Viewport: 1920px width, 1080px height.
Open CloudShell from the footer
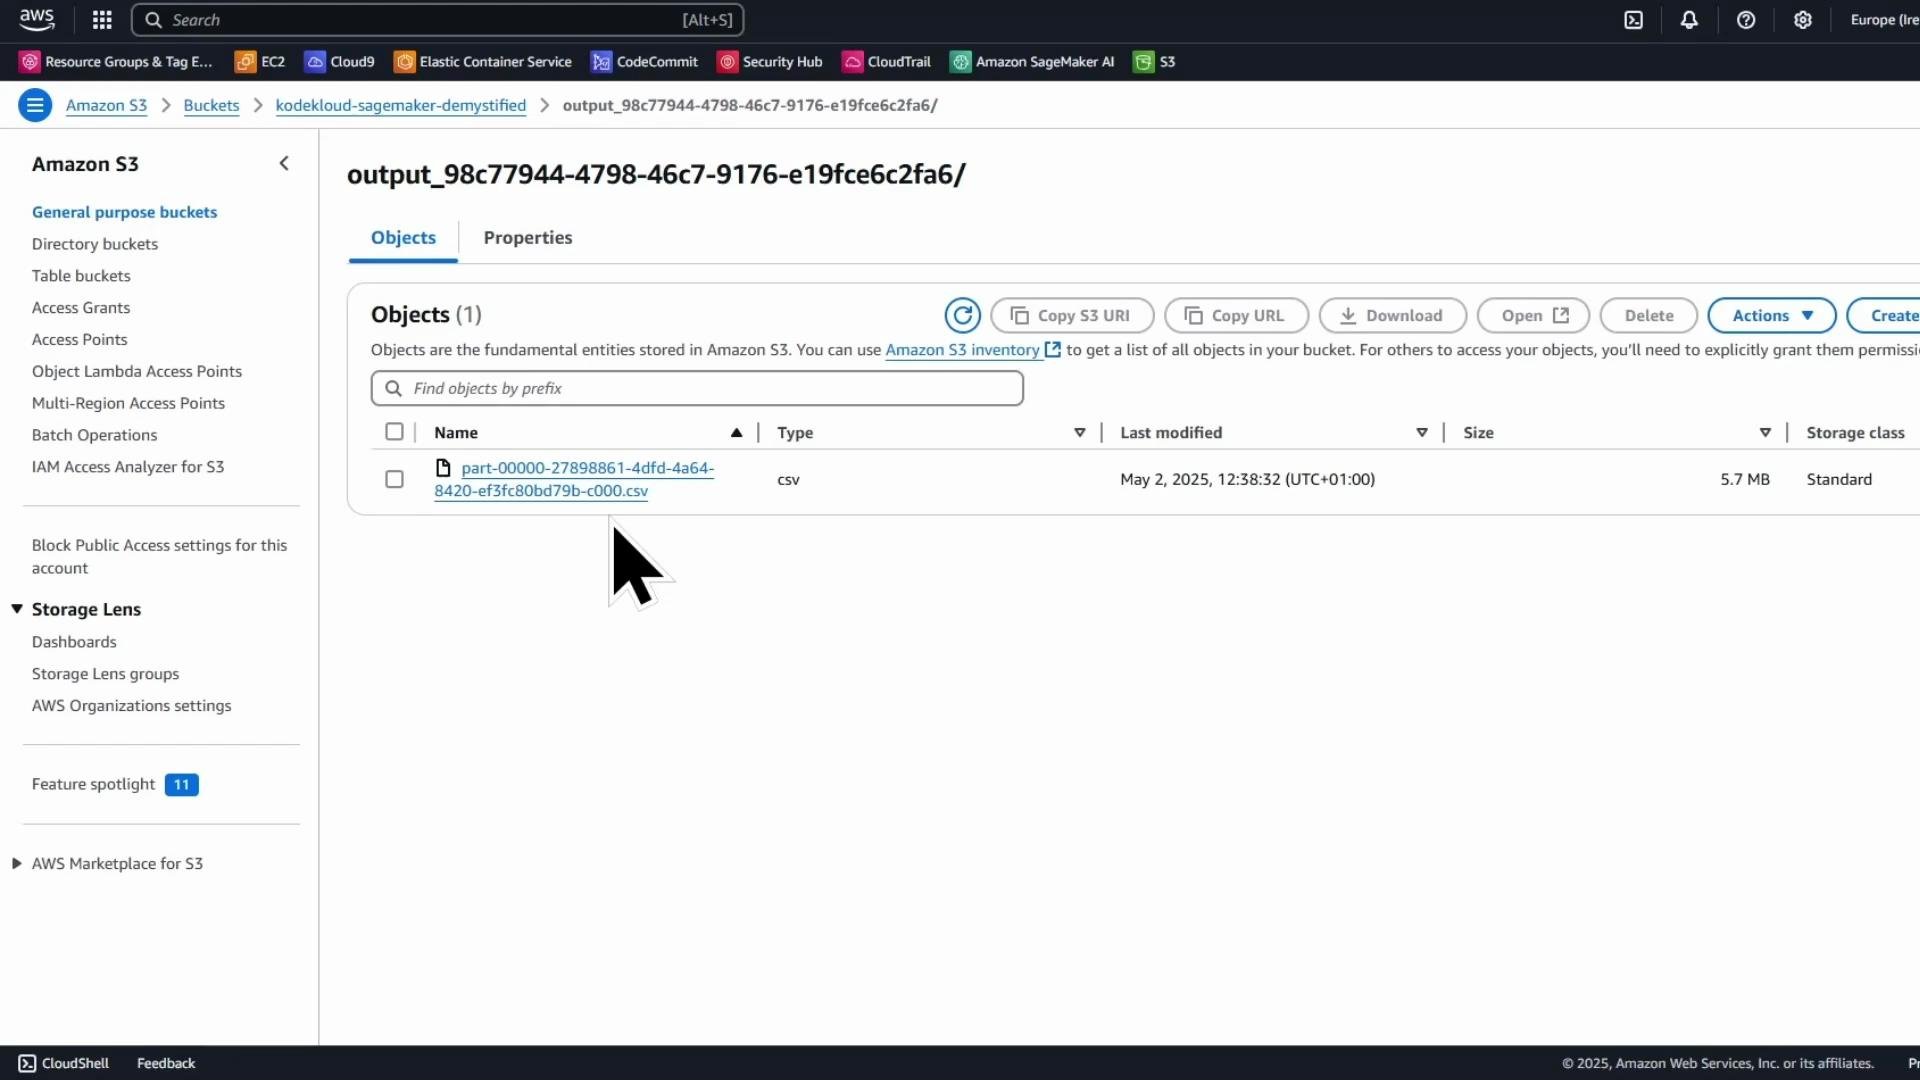pyautogui.click(x=64, y=1063)
